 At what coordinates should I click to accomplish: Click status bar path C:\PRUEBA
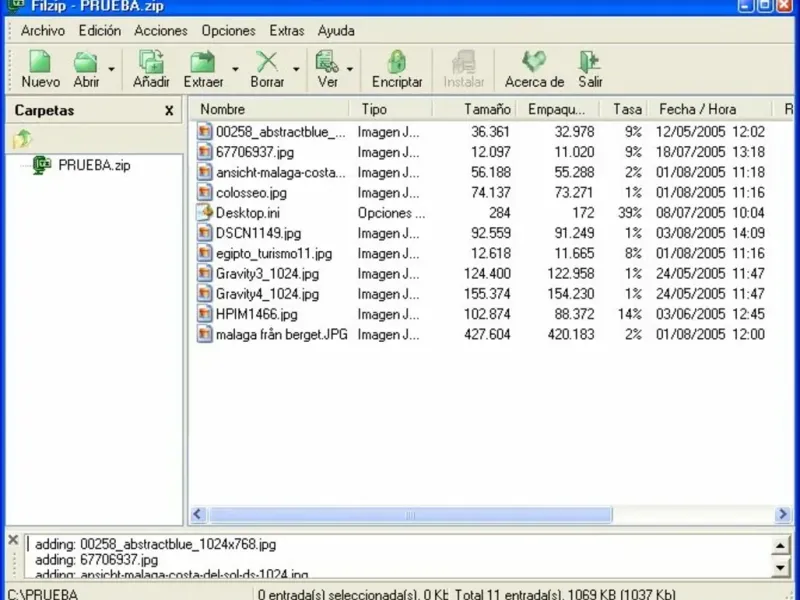click(x=43, y=594)
